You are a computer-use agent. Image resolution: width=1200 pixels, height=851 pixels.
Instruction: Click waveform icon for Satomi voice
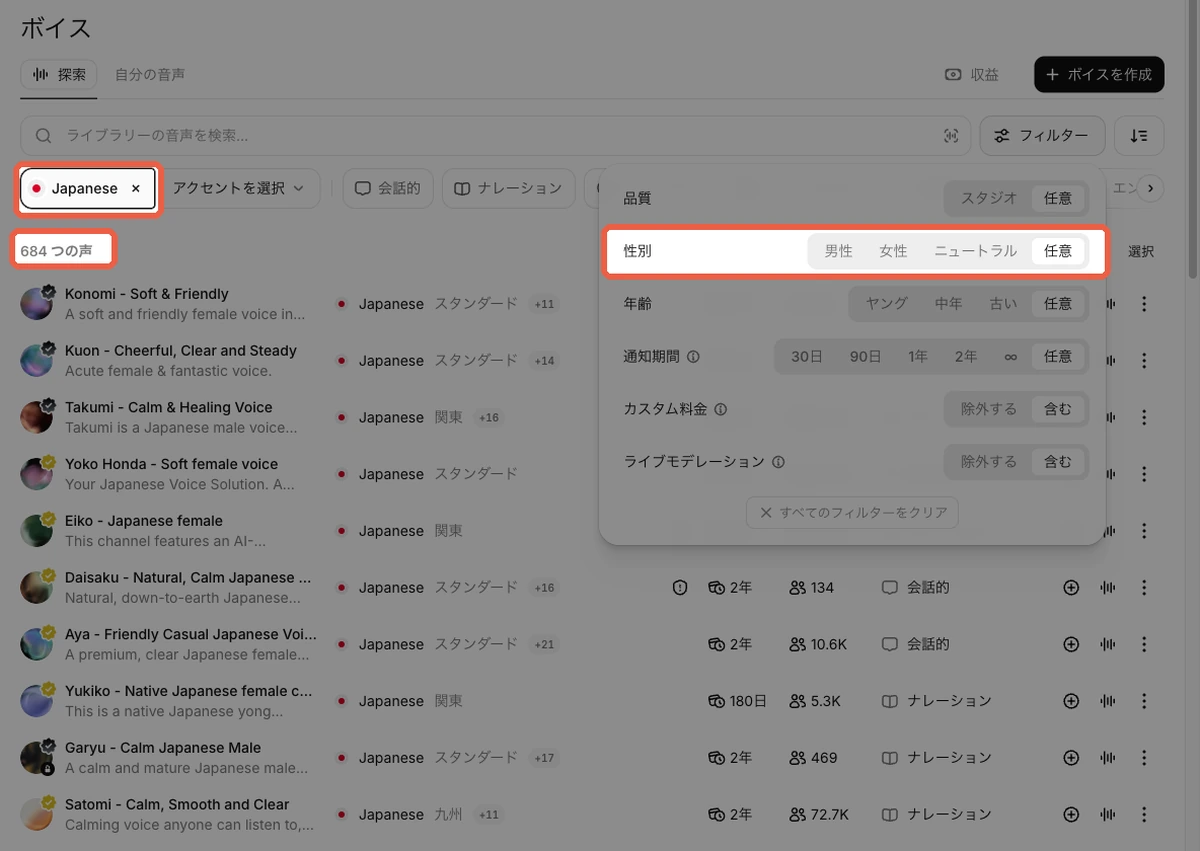(1107, 814)
